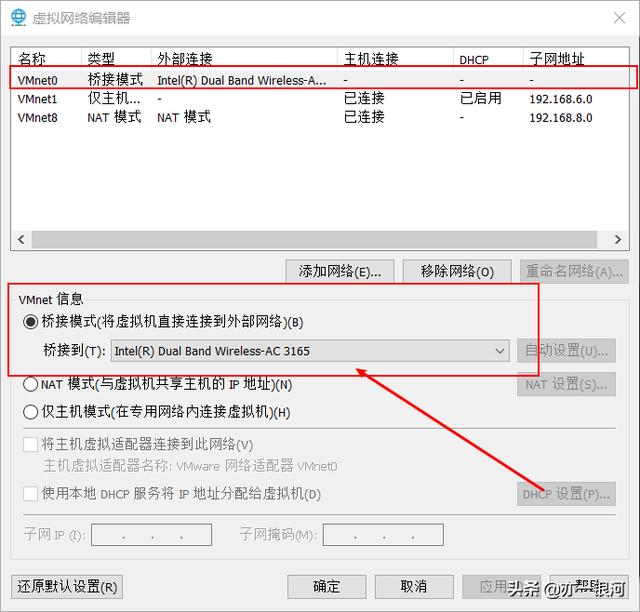
Task: Open the 桥接到 adapter dropdown
Action: 310,351
